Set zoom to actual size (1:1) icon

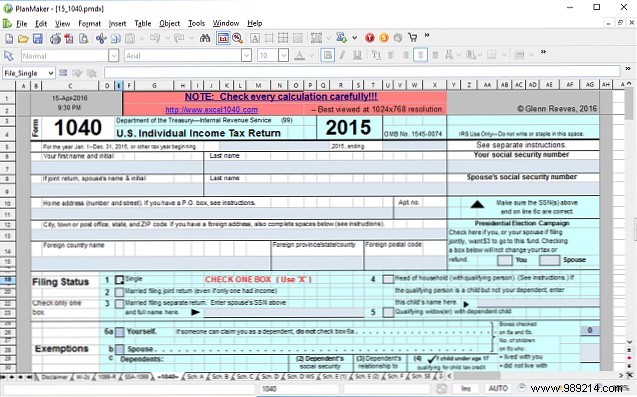[223, 38]
